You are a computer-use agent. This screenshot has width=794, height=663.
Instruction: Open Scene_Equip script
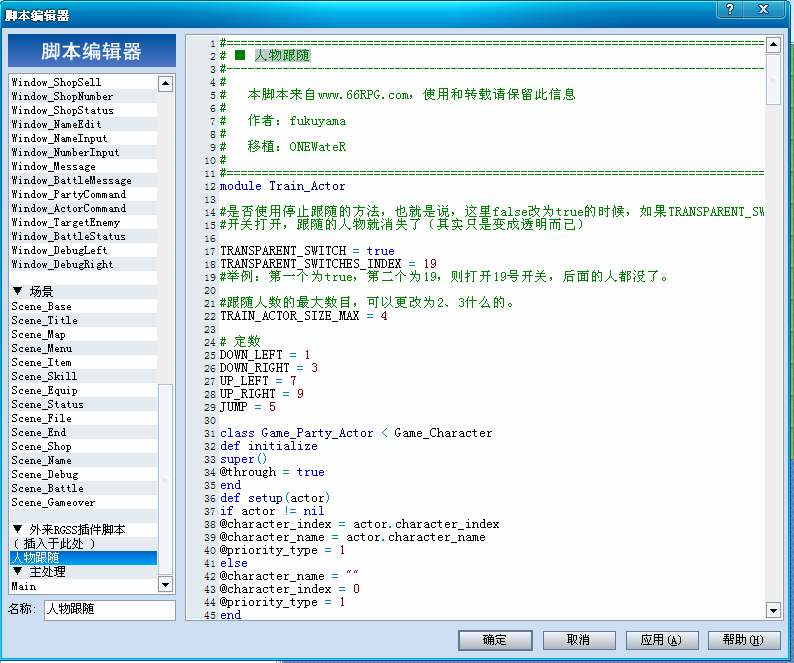click(84, 391)
